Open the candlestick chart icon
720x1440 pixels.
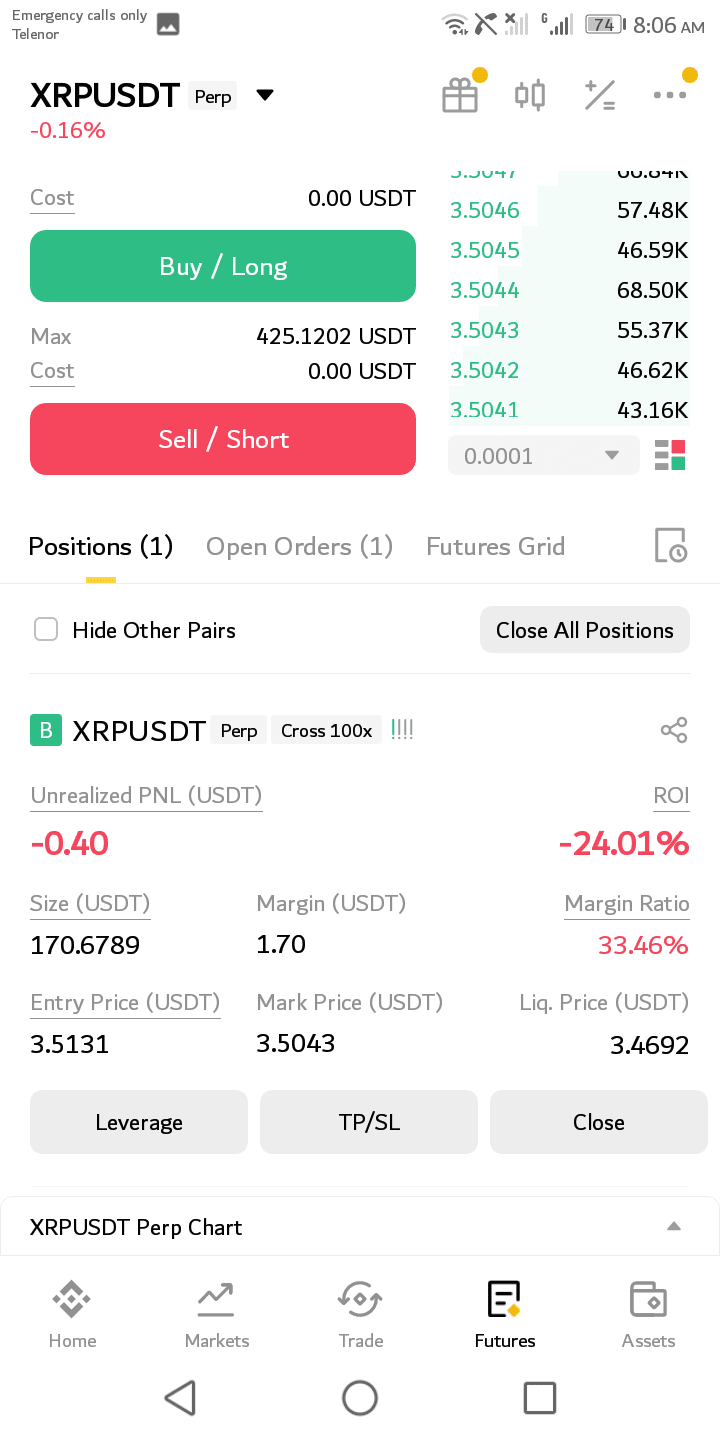[530, 96]
